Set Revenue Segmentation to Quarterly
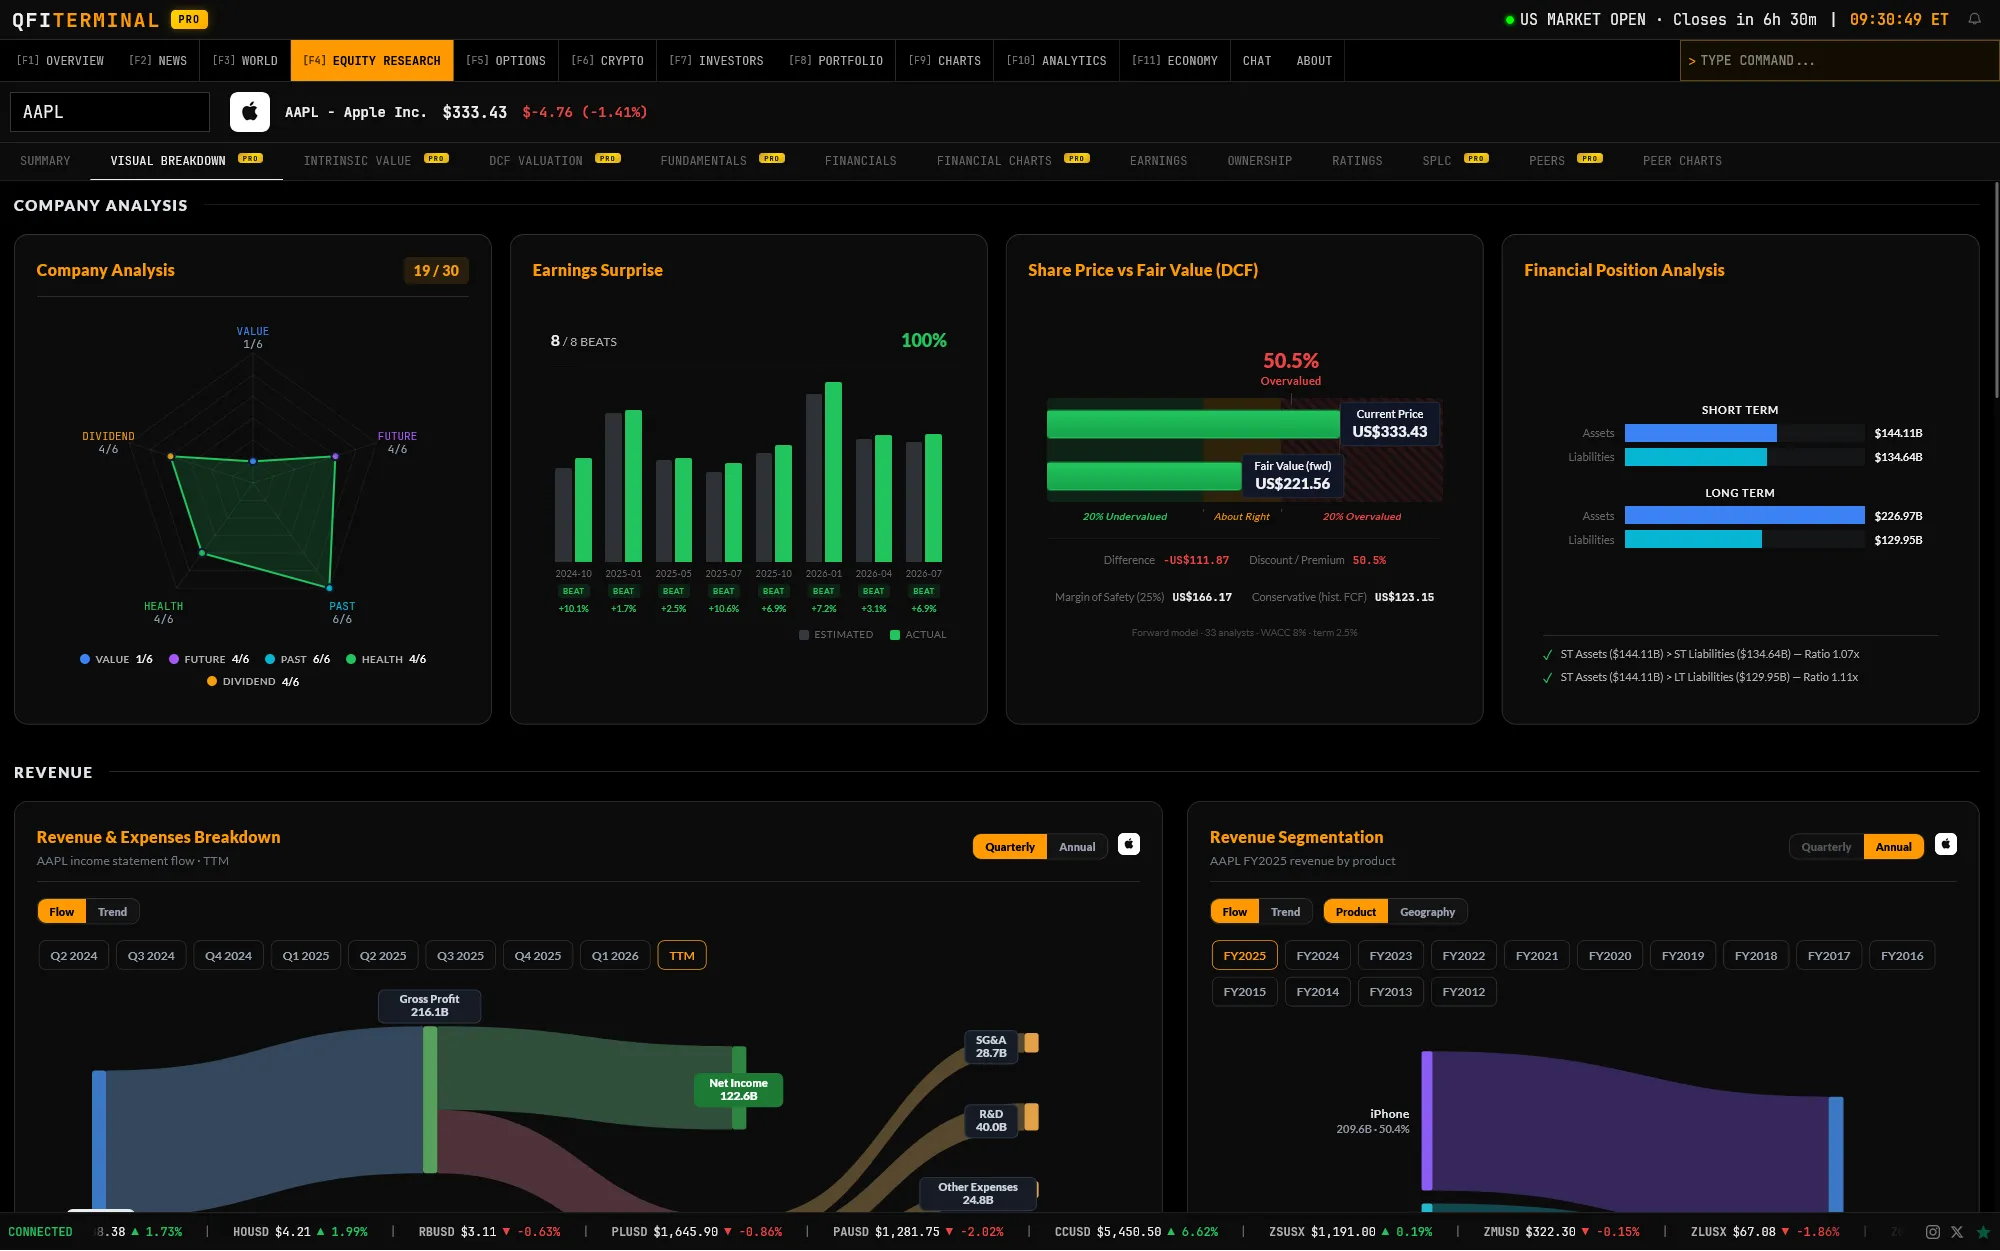The width and height of the screenshot is (2000, 1251). click(1826, 847)
